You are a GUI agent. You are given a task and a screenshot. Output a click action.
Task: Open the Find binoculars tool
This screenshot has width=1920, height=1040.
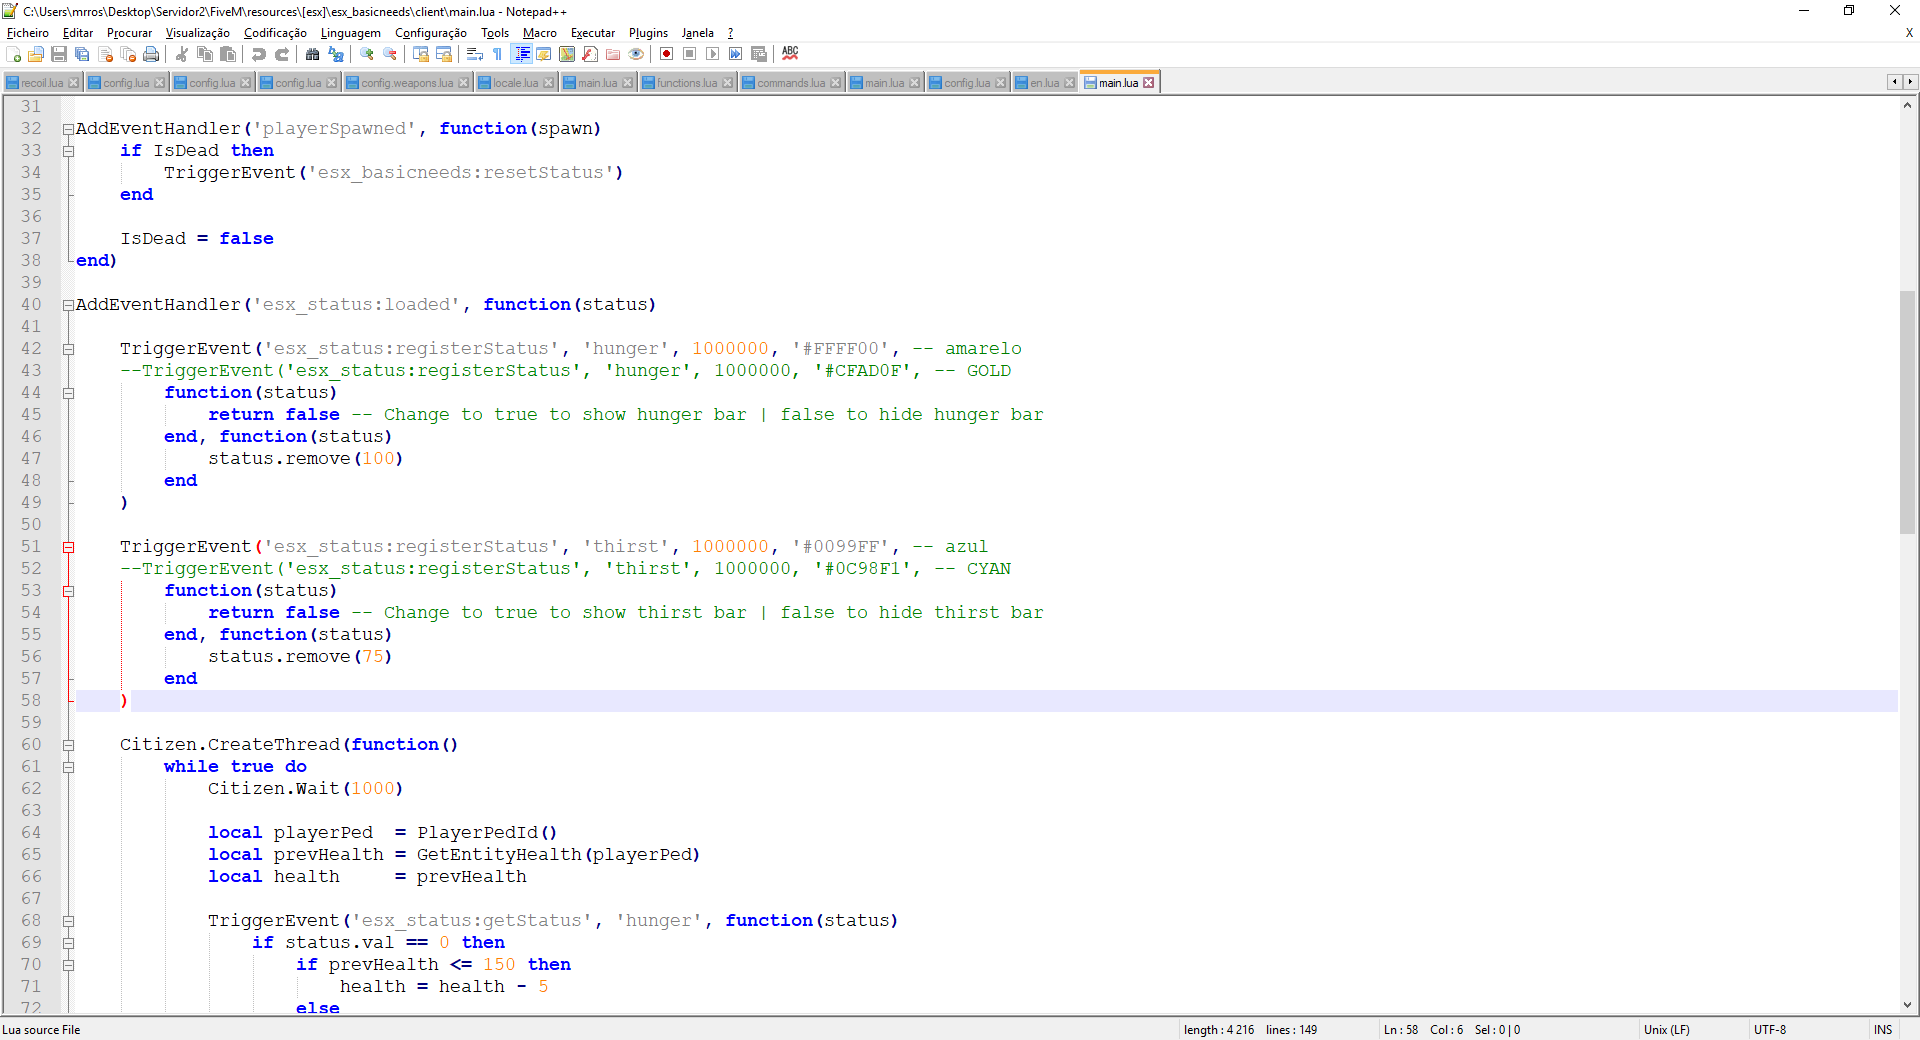pos(312,54)
